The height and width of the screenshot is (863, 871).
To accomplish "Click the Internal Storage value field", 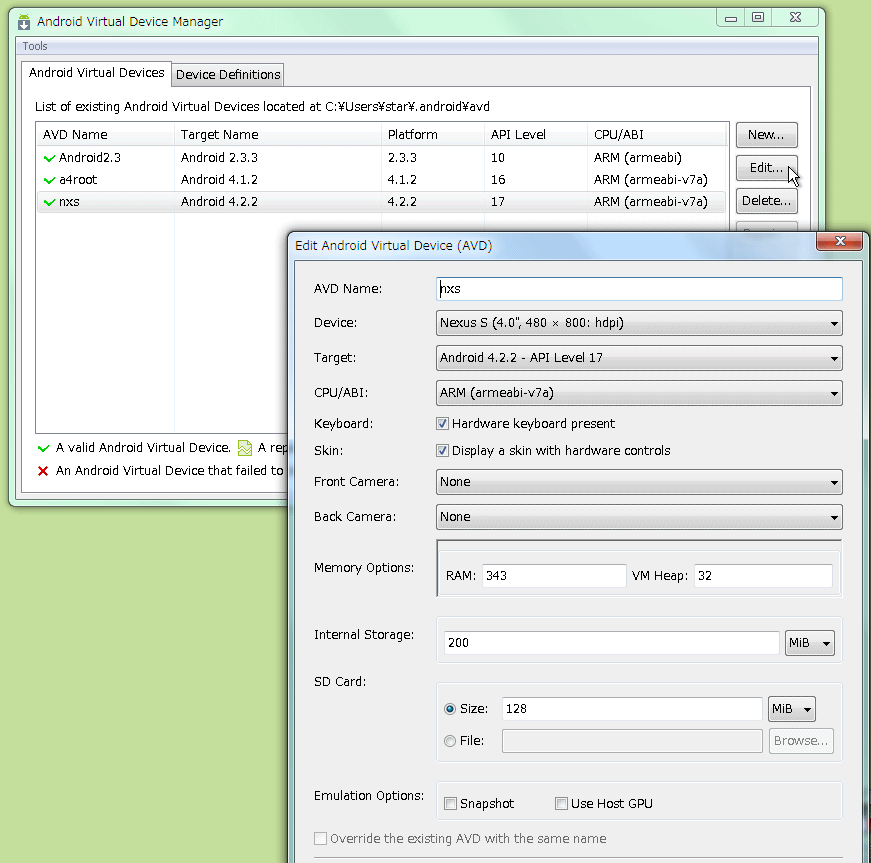I will coord(612,643).
